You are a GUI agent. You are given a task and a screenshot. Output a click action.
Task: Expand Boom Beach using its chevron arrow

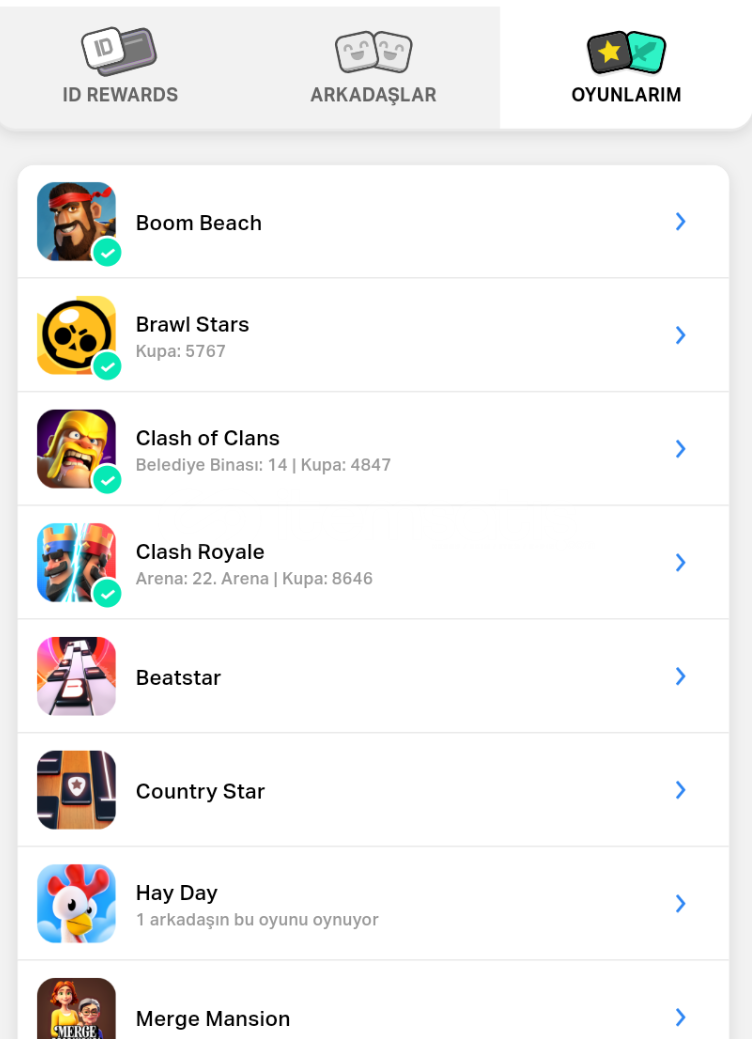pos(680,221)
